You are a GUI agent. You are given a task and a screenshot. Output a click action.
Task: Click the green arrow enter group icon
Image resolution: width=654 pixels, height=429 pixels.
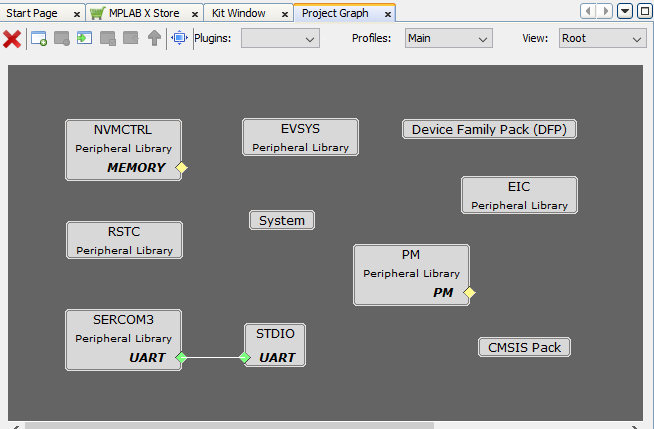tap(84, 39)
